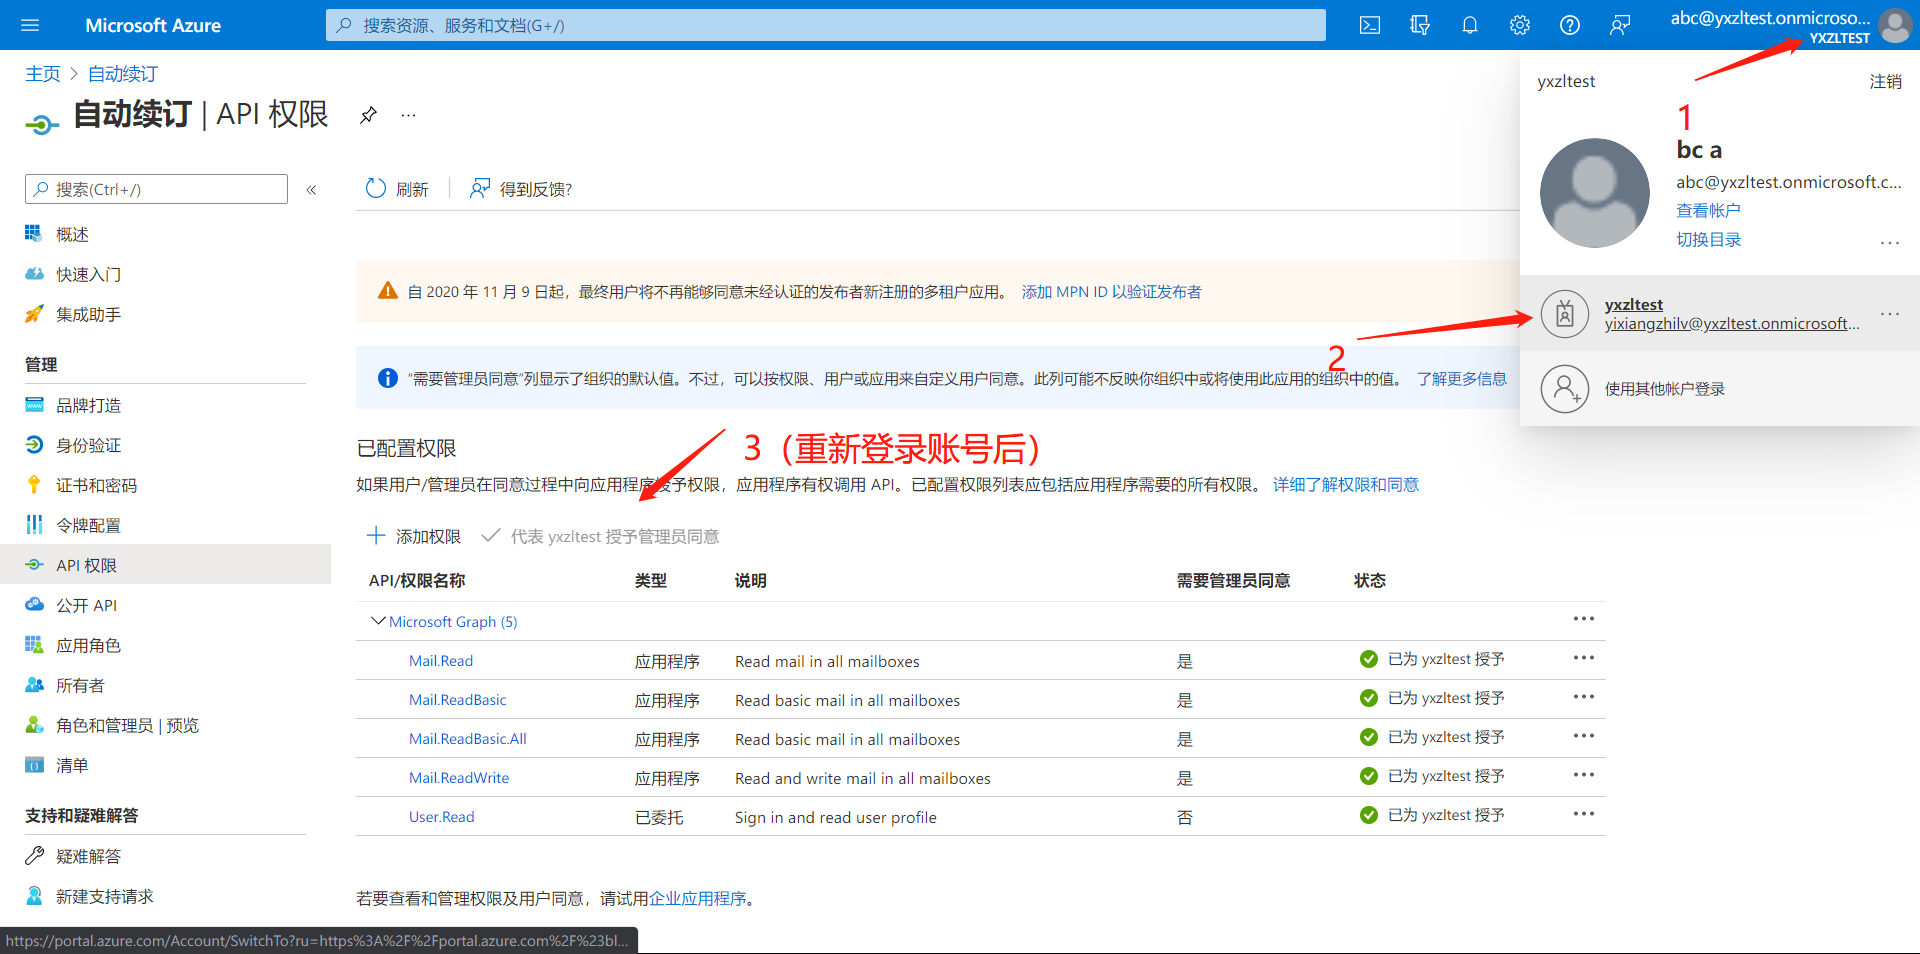Screen dimensions: 1920x954
Task: Click the 刷新 refresh button
Action: [x=398, y=189]
